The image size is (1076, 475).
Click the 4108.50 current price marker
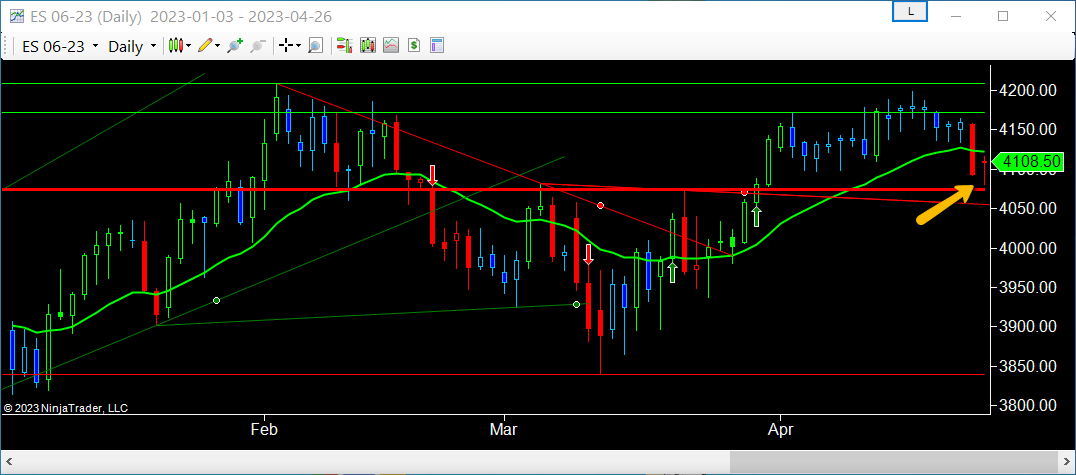[x=1027, y=162]
